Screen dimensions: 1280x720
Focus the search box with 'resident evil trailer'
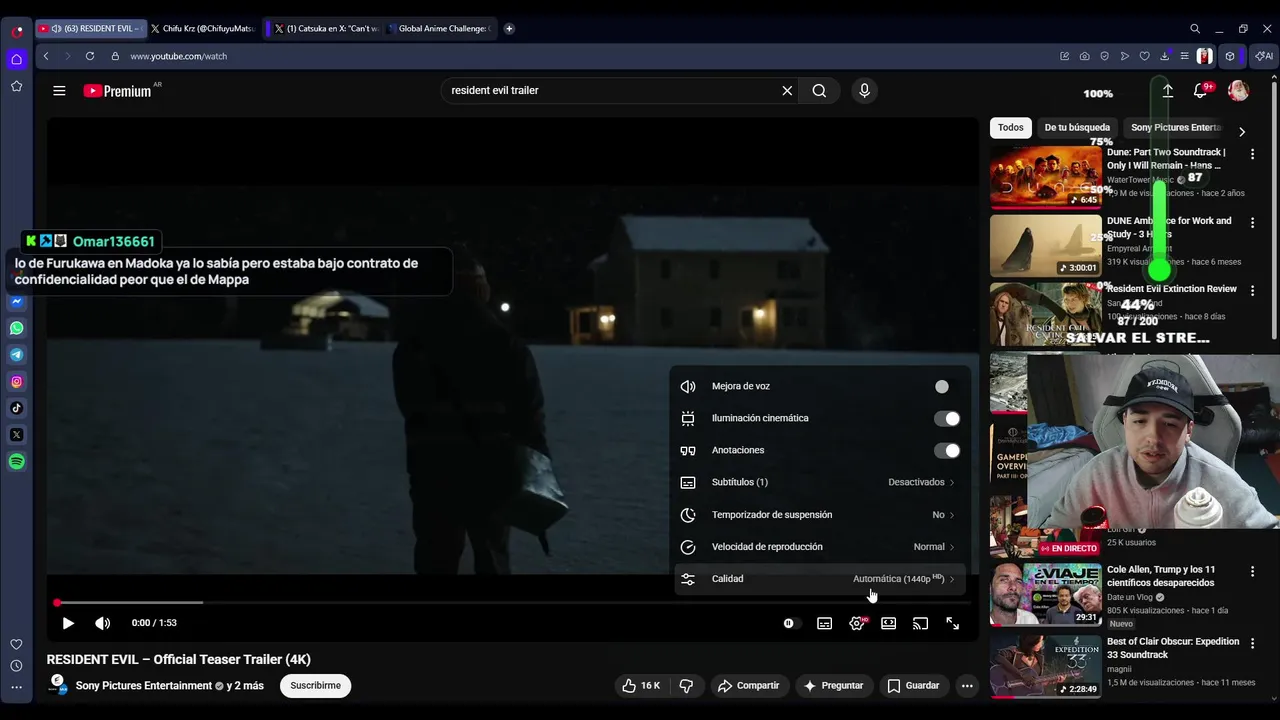[610, 90]
